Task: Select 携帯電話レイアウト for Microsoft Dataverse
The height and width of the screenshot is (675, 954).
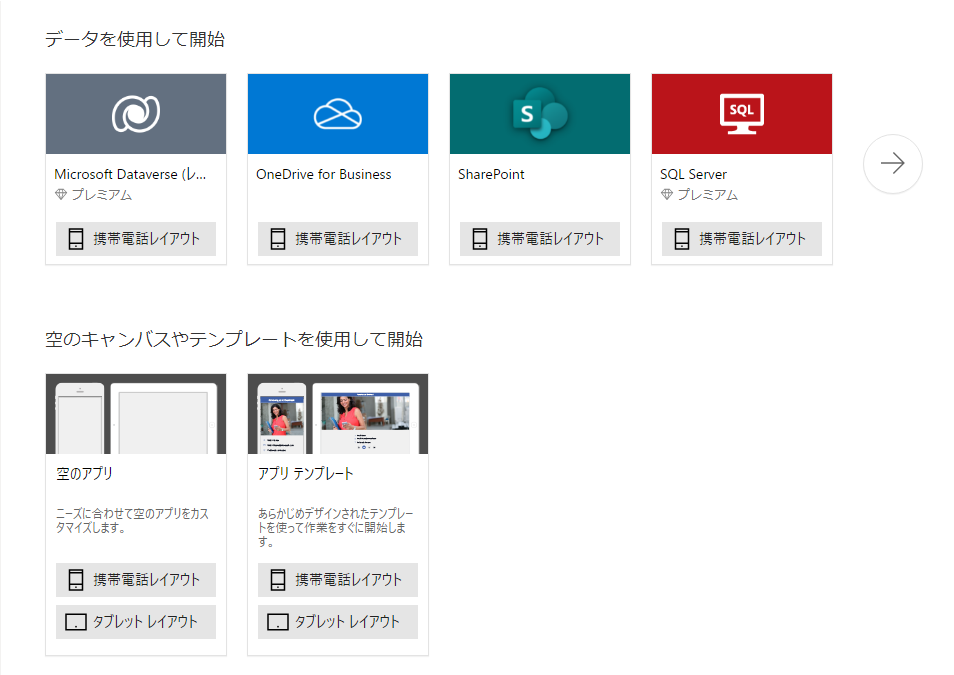Action: (x=136, y=239)
